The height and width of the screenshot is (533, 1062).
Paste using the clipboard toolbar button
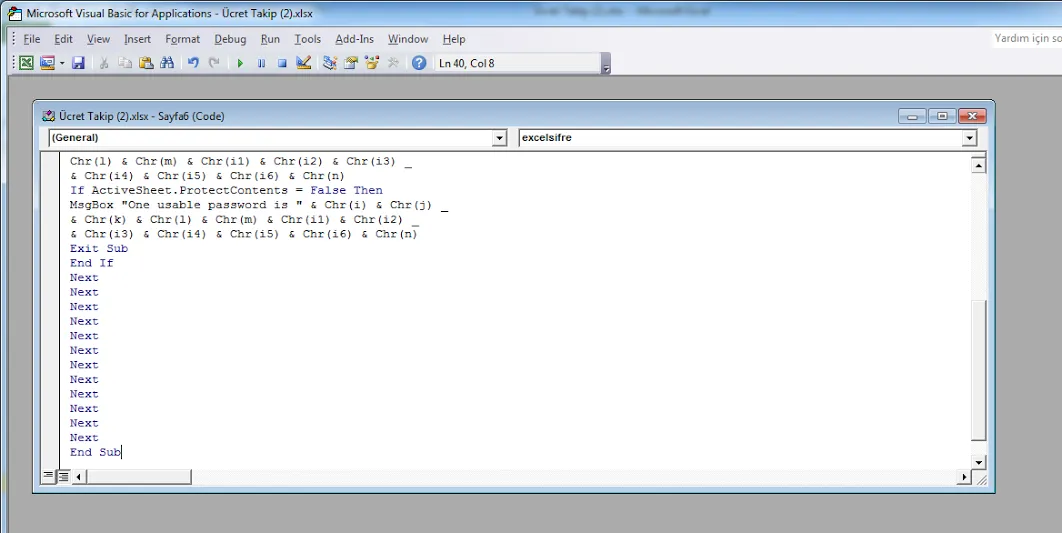tap(146, 63)
